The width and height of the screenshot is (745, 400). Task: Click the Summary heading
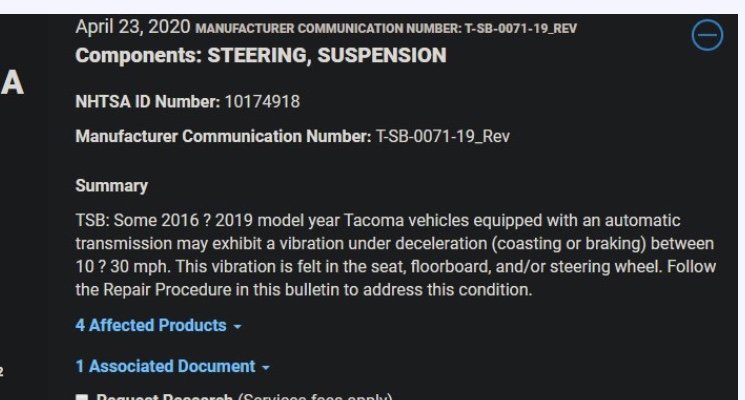point(112,186)
